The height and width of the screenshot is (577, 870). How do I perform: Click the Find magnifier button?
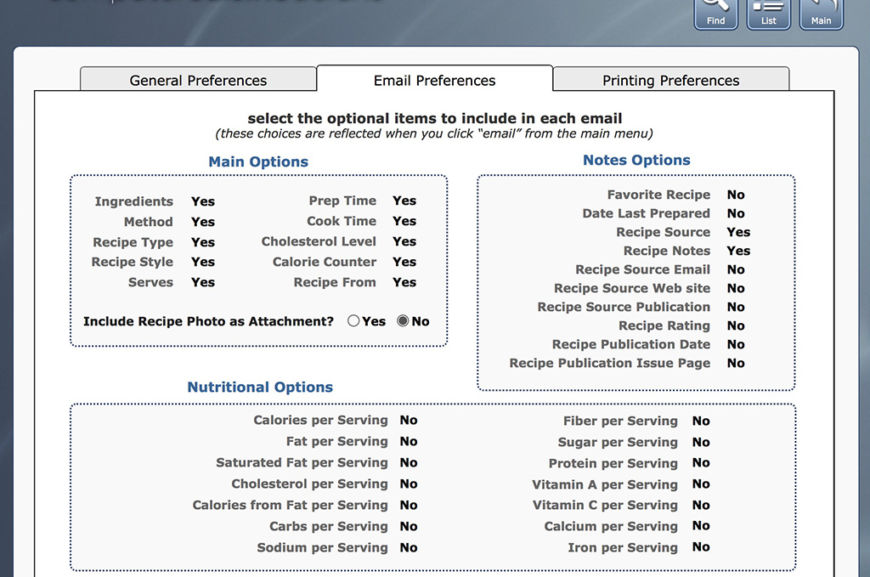(716, 13)
